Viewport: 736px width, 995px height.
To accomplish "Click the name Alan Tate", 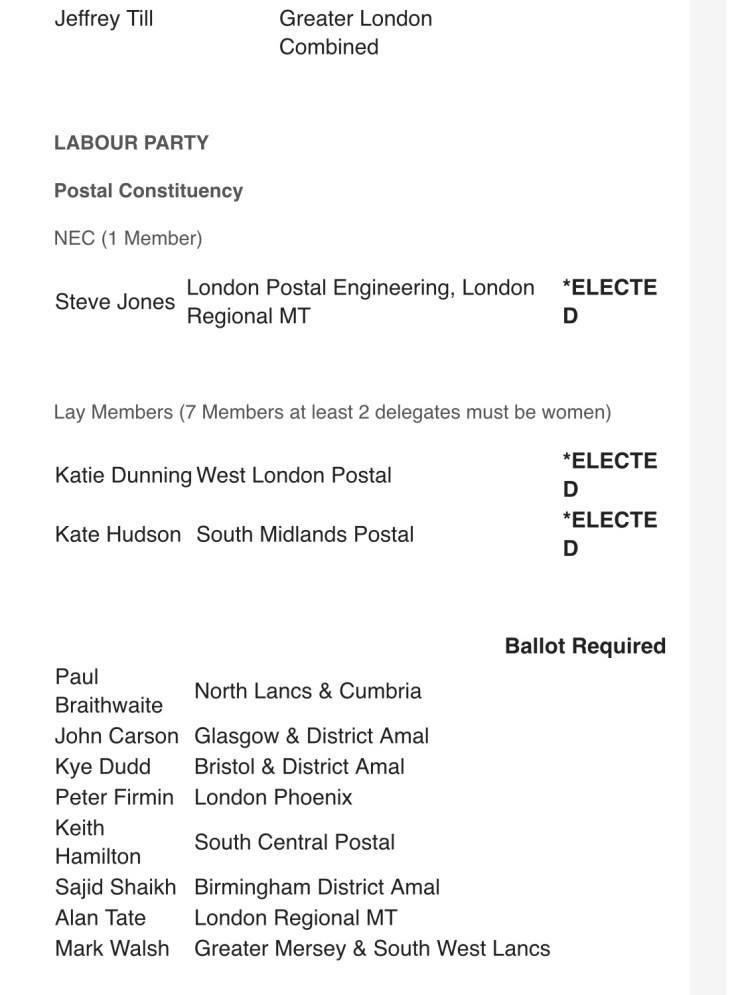I will point(100,918).
